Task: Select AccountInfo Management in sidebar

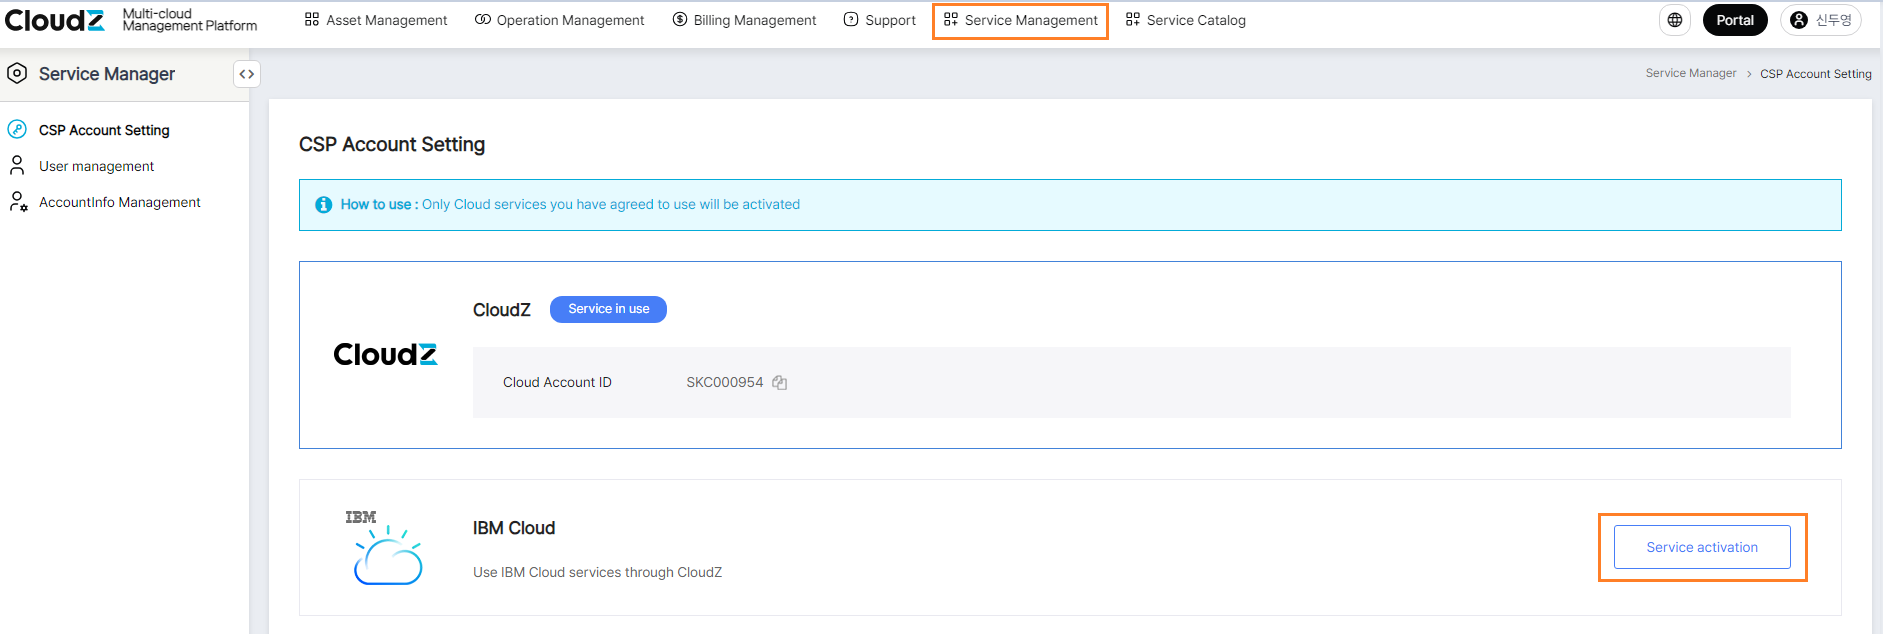Action: coord(120,202)
